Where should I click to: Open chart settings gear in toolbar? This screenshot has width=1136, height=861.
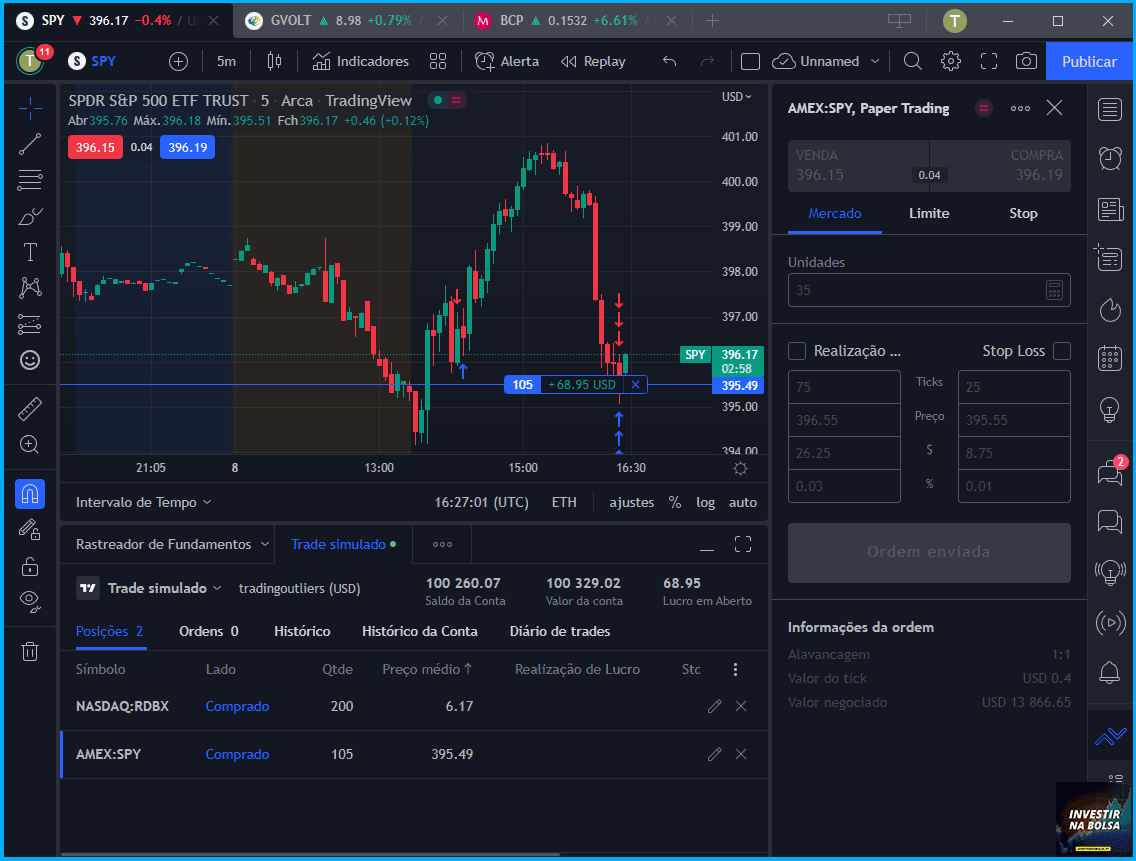point(951,62)
